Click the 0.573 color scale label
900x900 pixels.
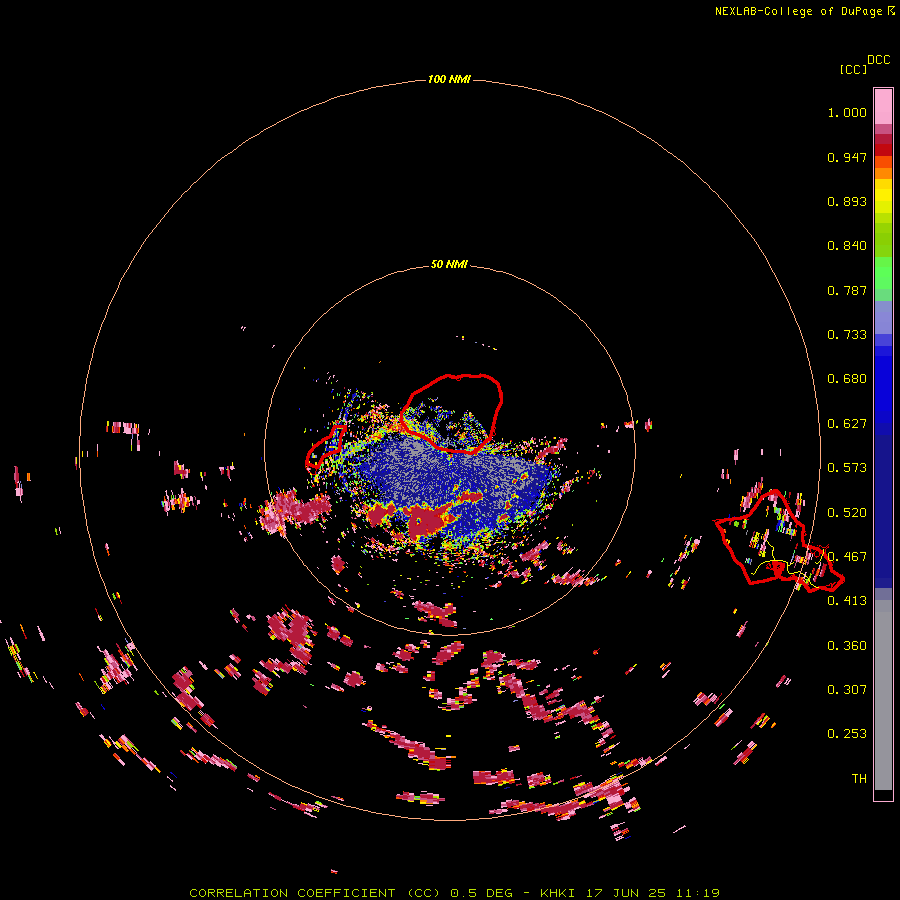847,468
